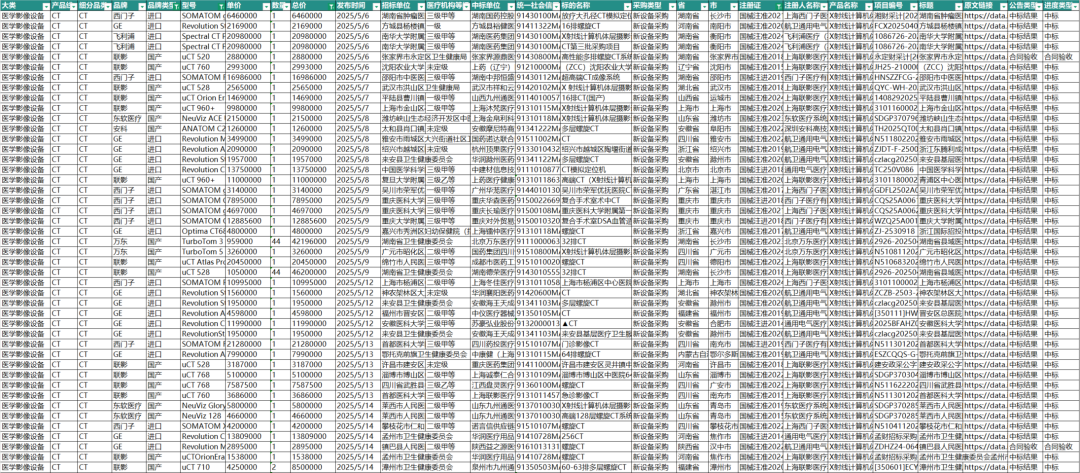The image size is (1080, 473).
Task: Select total price cell 46200000
Action: pos(313,273)
